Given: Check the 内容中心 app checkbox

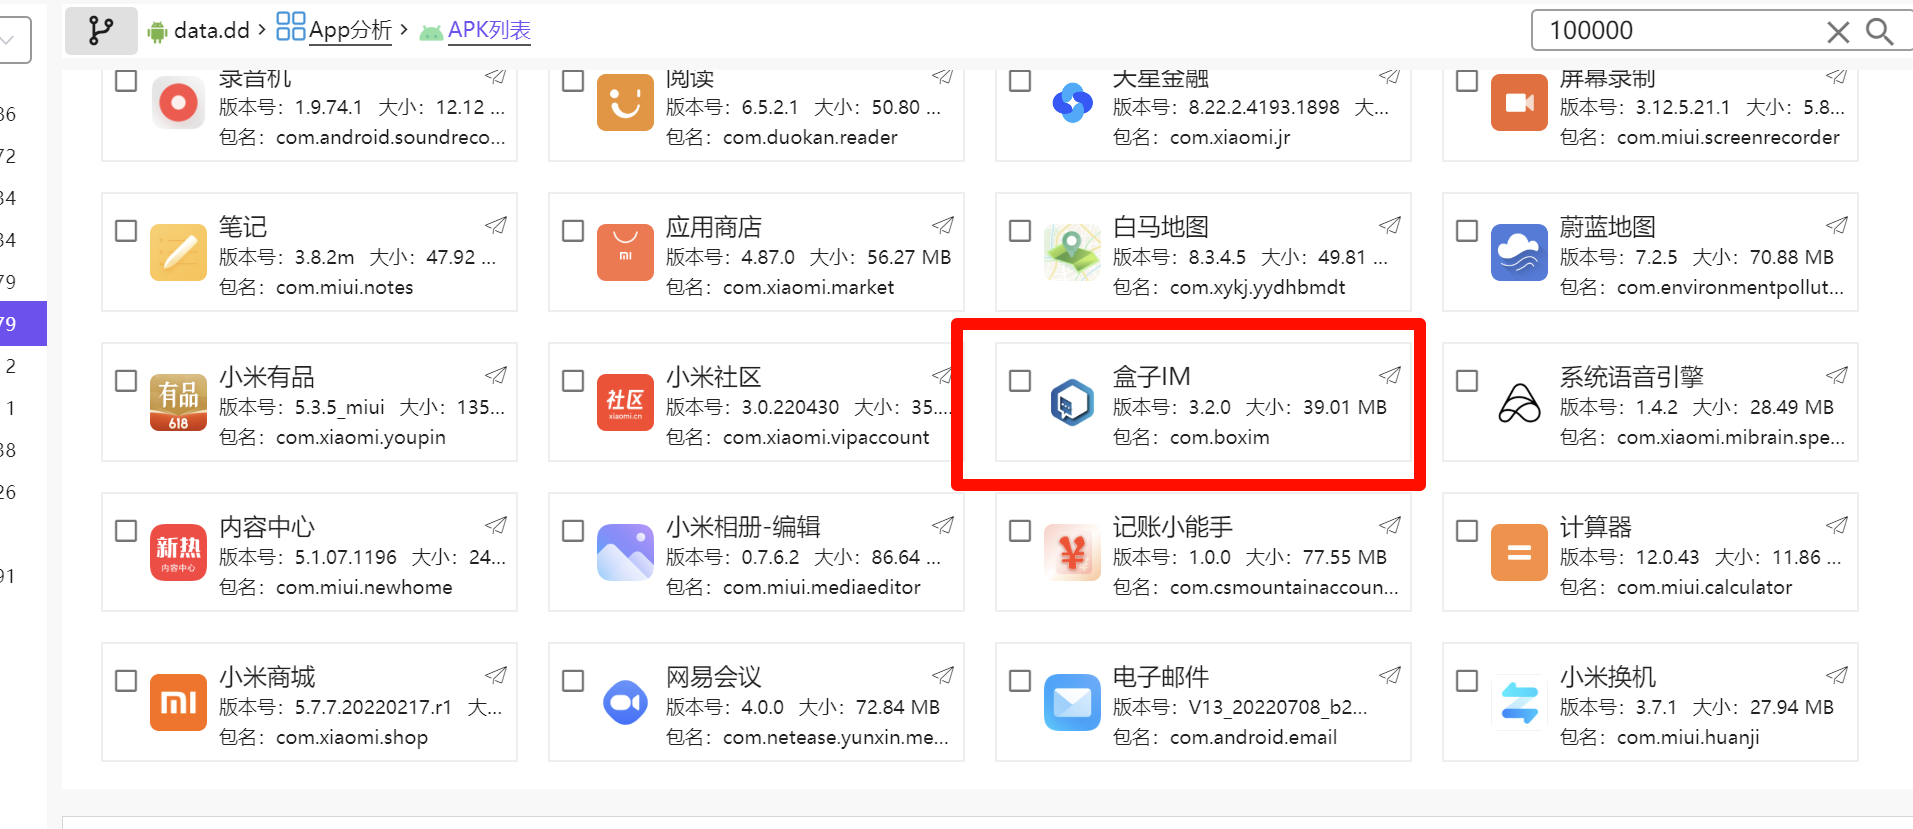Looking at the screenshot, I should tap(126, 531).
